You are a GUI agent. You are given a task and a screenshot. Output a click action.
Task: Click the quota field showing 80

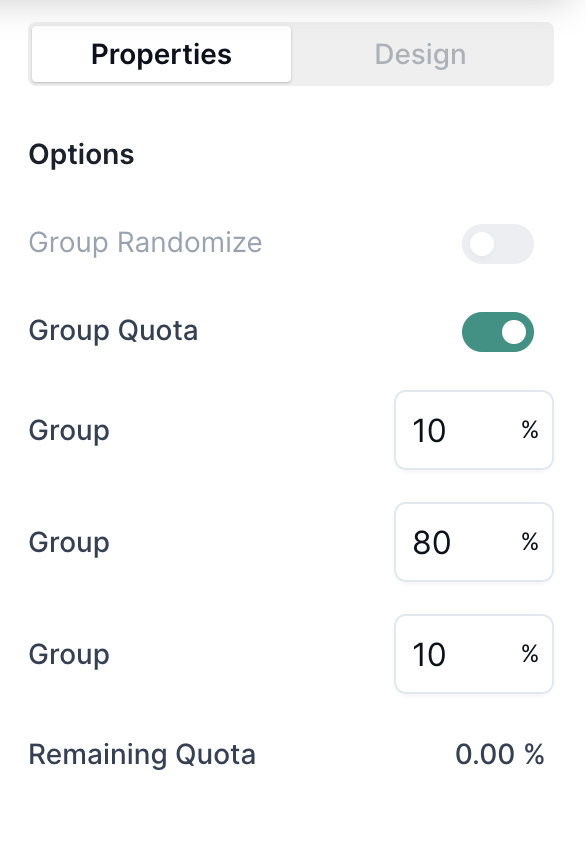474,542
